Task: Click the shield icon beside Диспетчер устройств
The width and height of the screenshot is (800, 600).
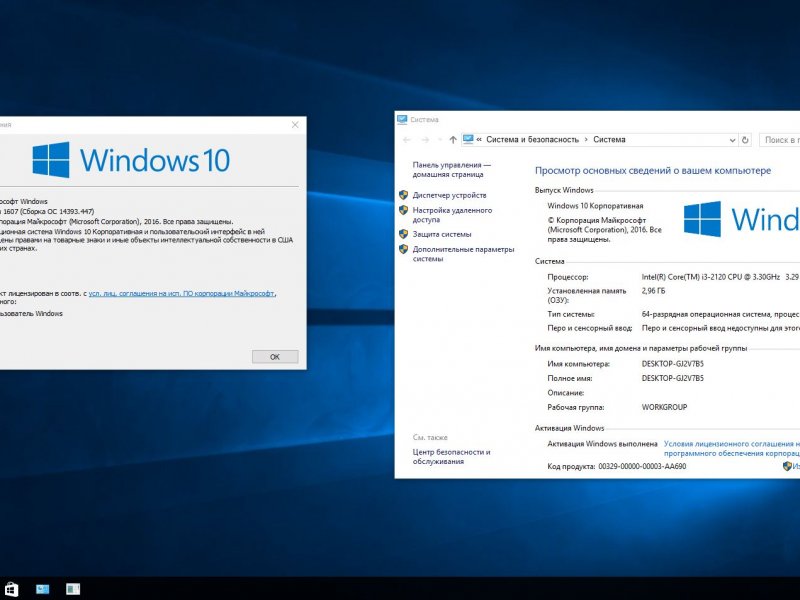Action: (x=404, y=195)
